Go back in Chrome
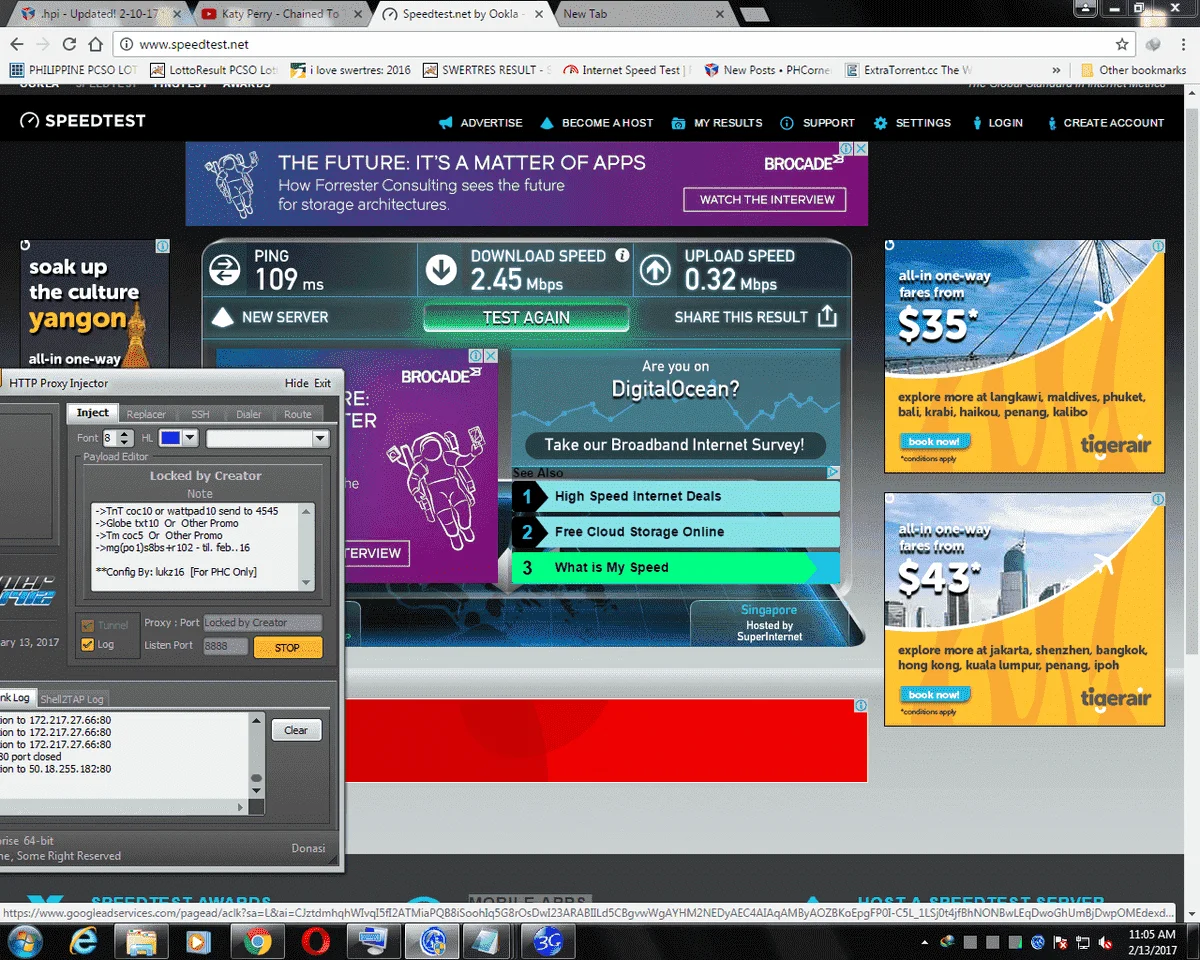 [16, 44]
